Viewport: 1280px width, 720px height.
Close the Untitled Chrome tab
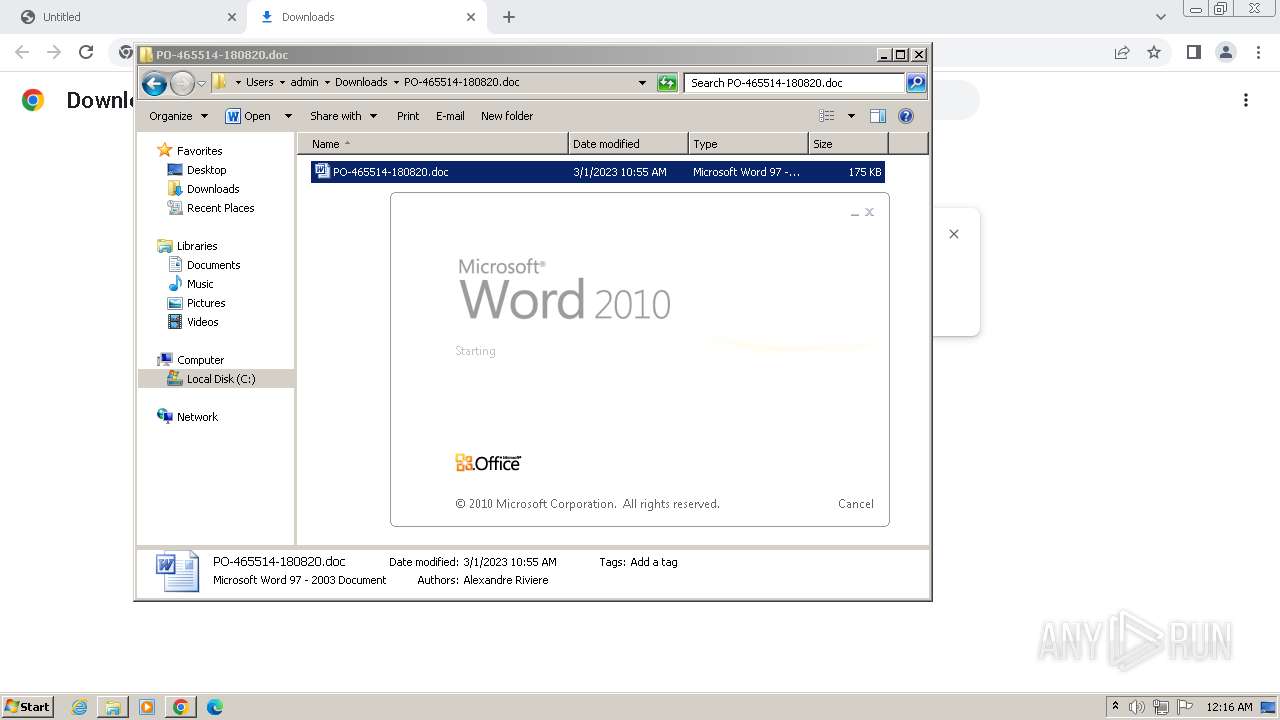232,17
